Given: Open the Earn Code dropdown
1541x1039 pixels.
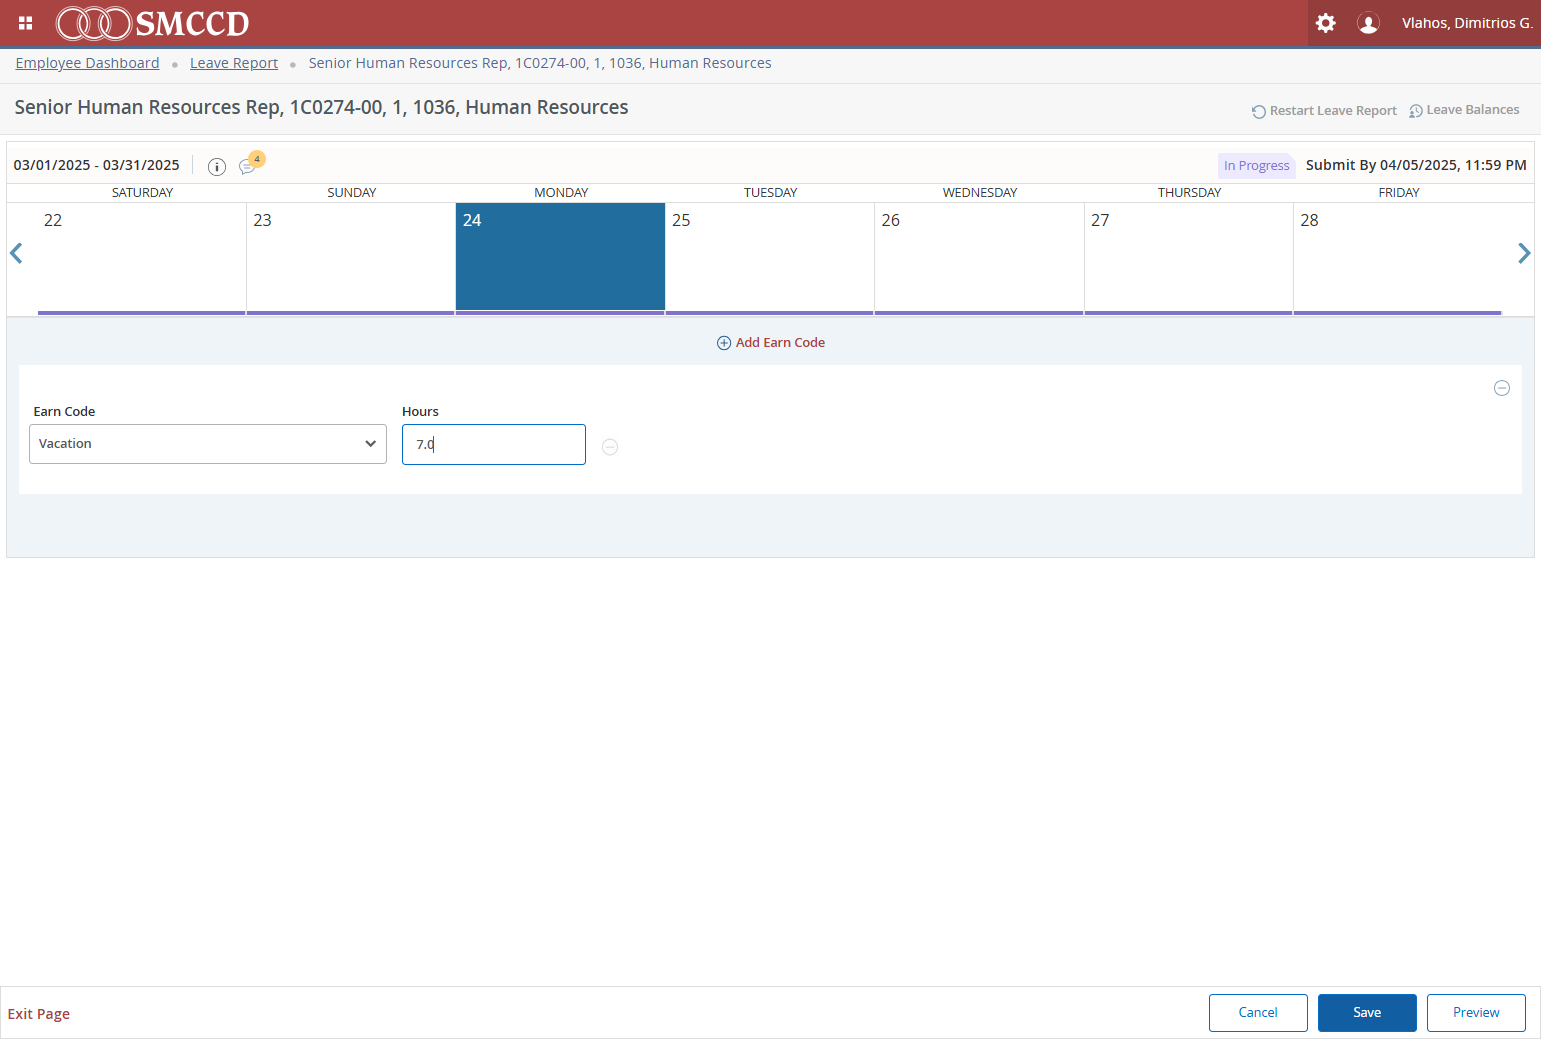Looking at the screenshot, I should 208,444.
